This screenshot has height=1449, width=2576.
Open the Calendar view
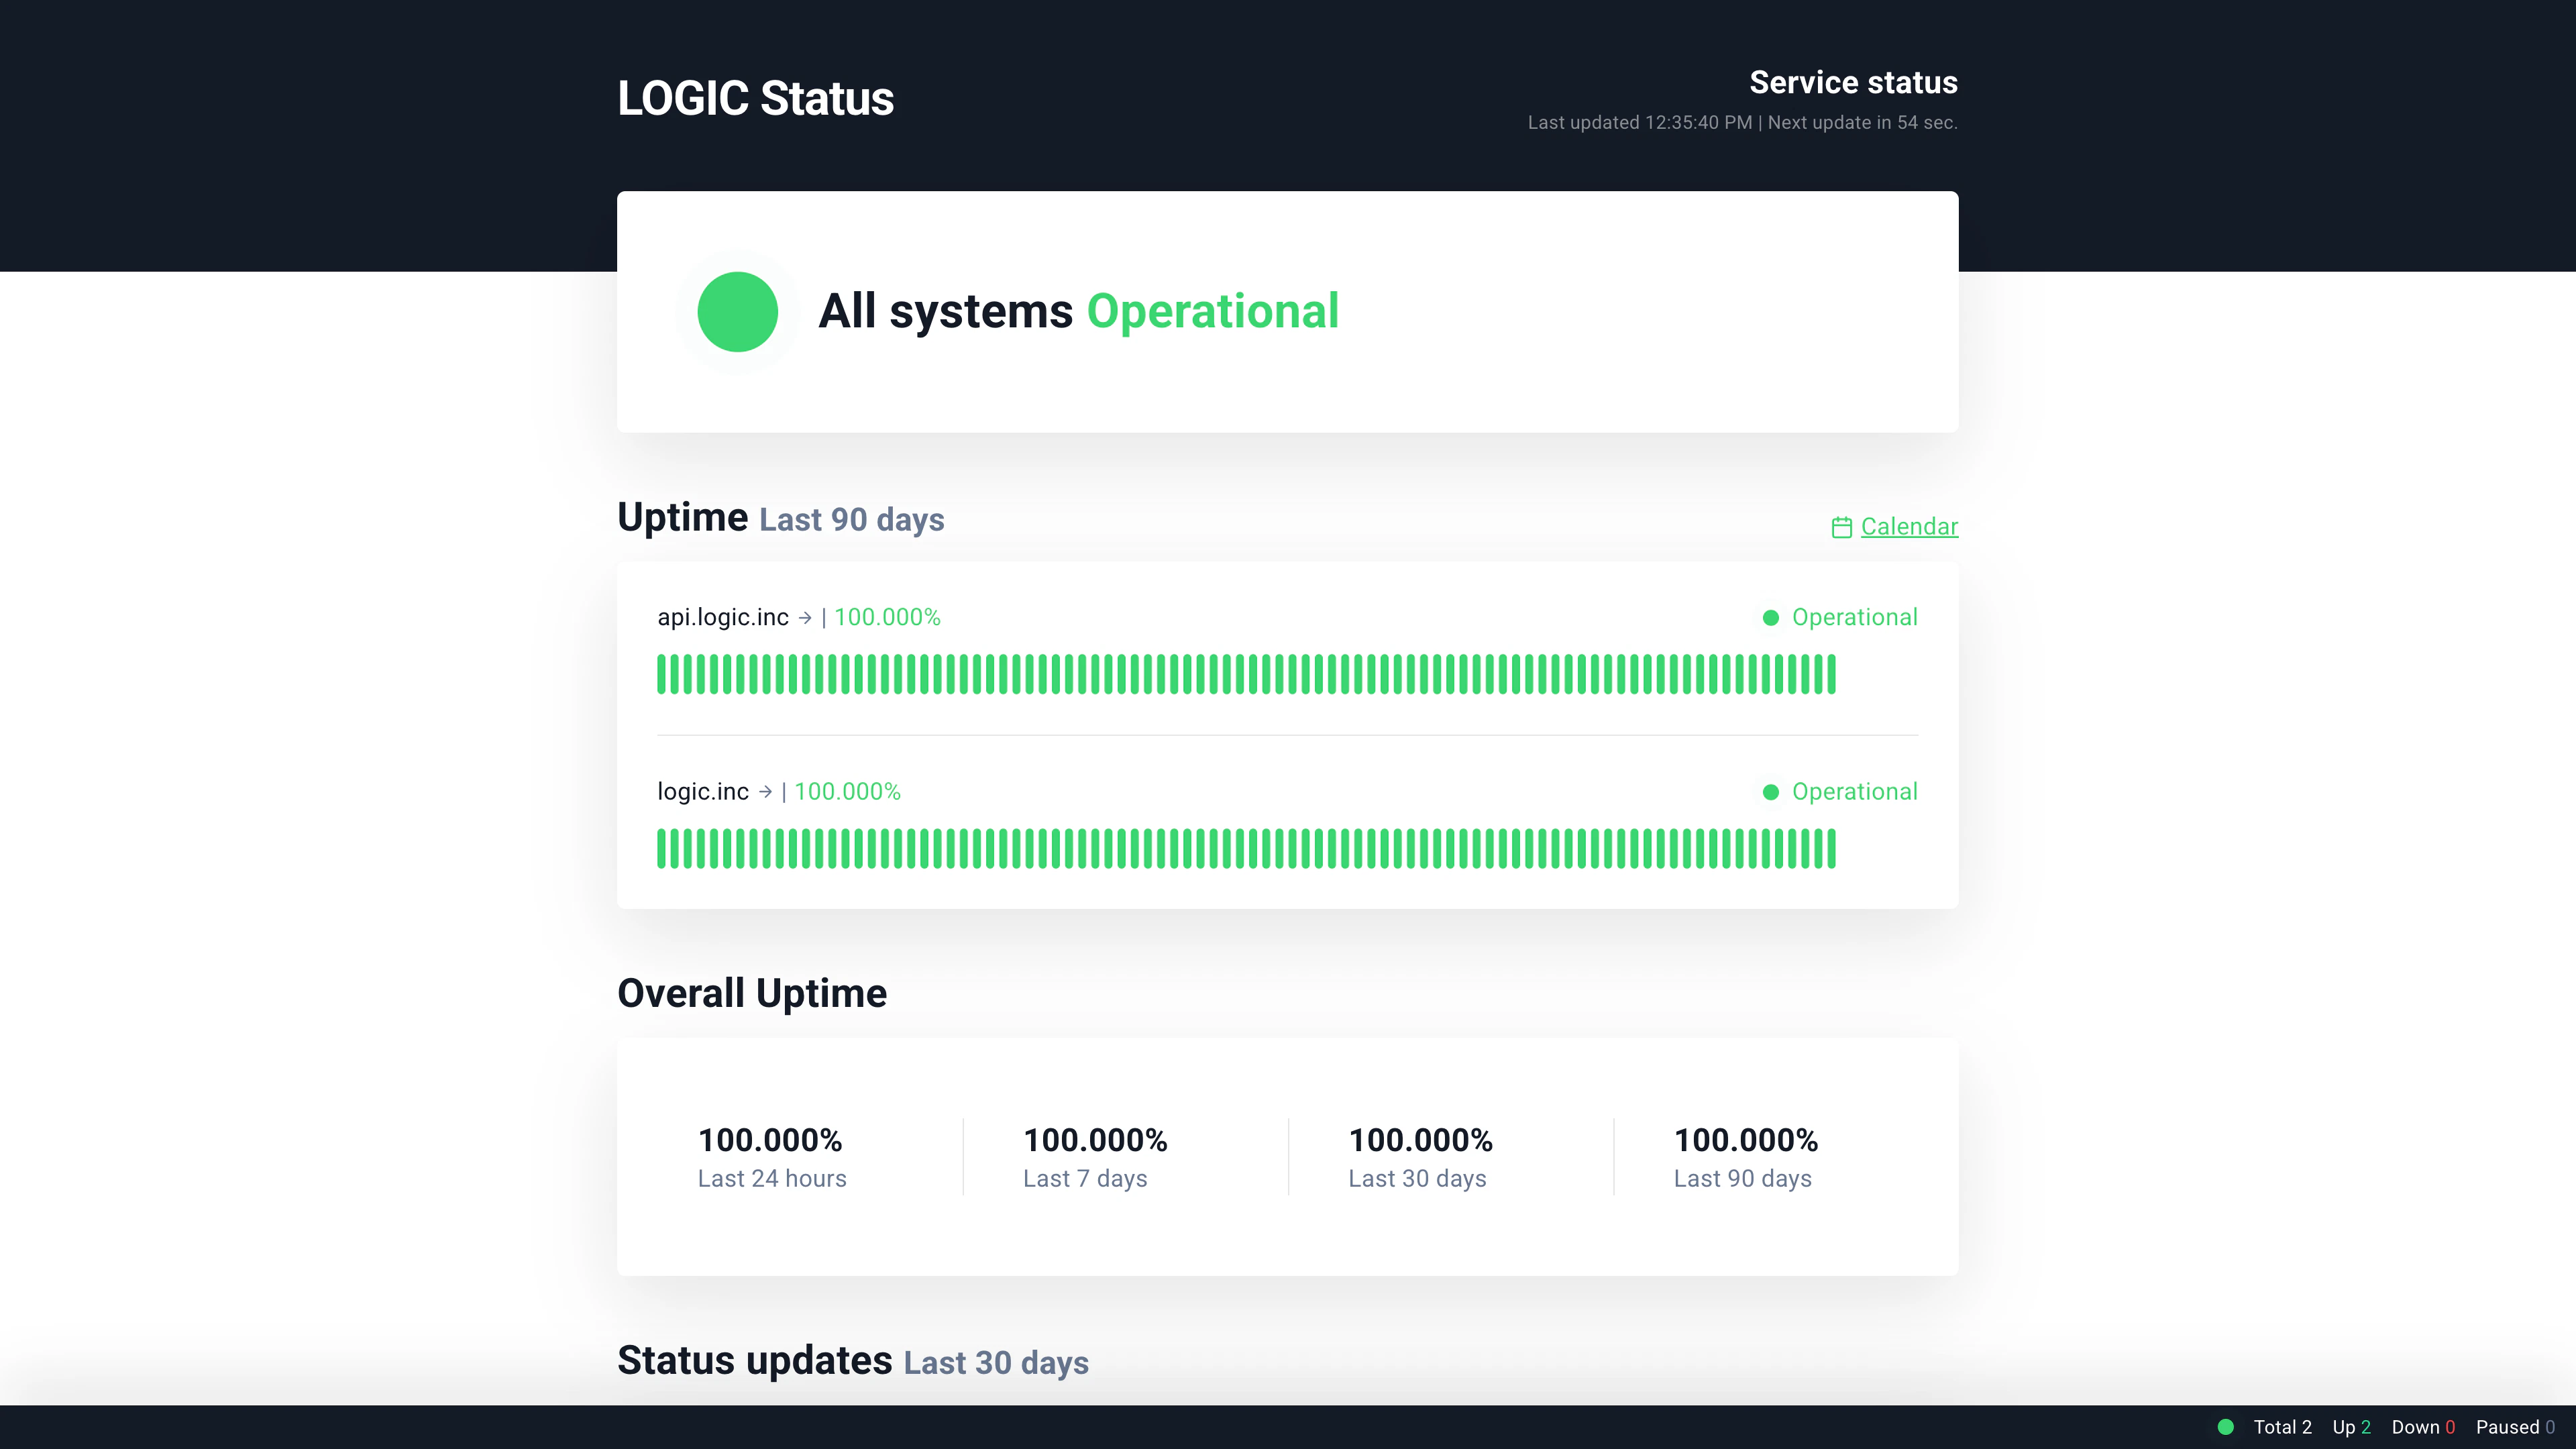(x=1909, y=527)
